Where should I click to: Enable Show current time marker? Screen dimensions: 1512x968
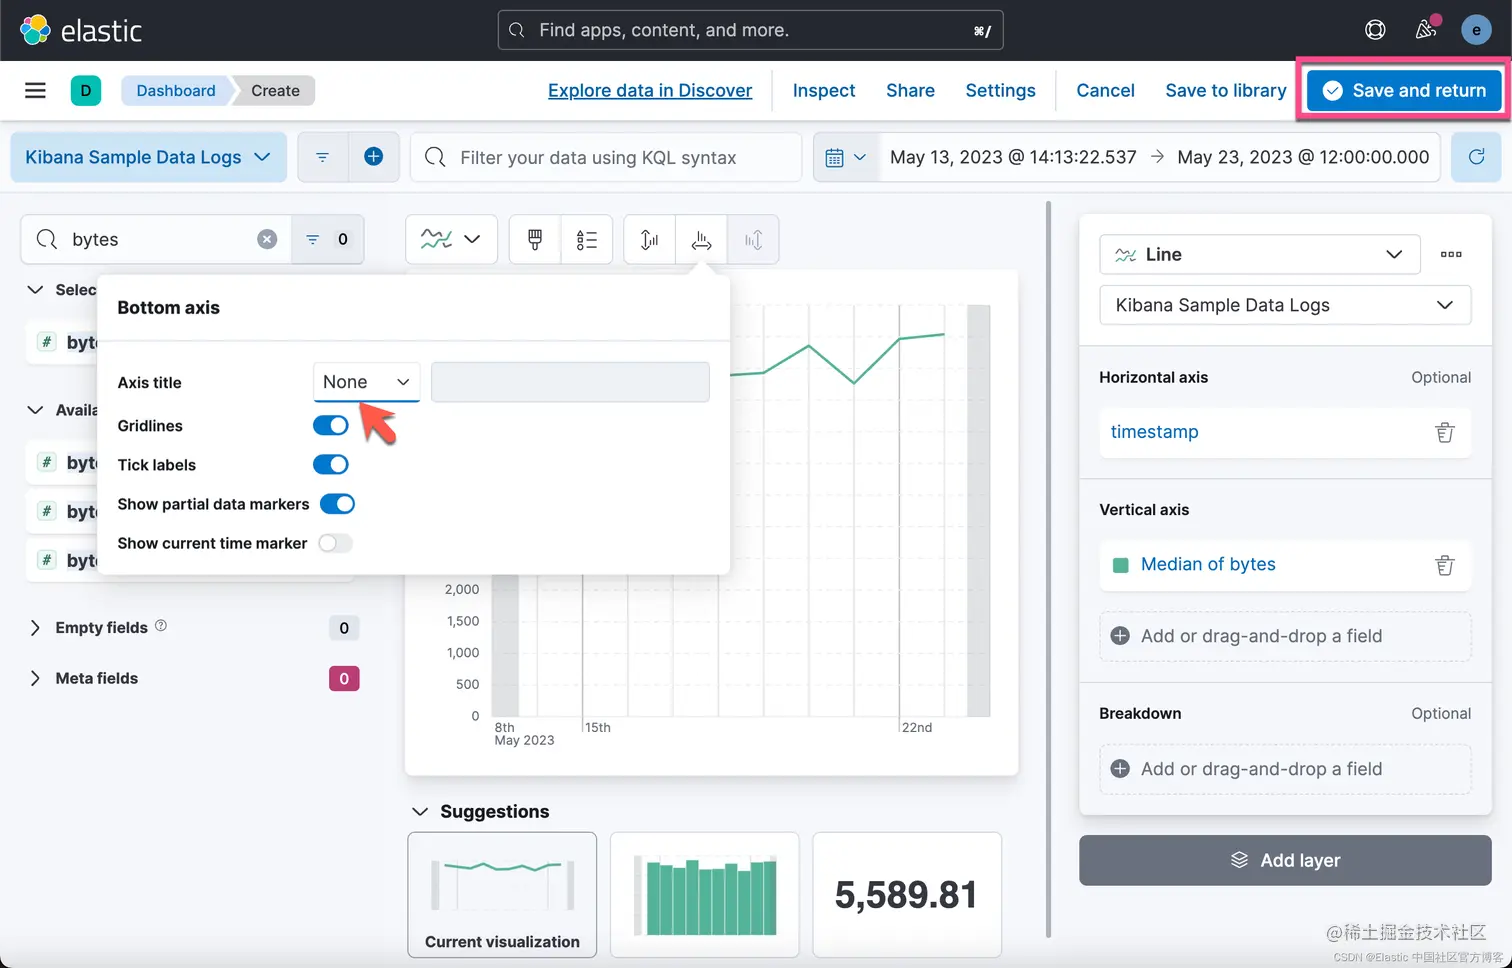point(335,543)
